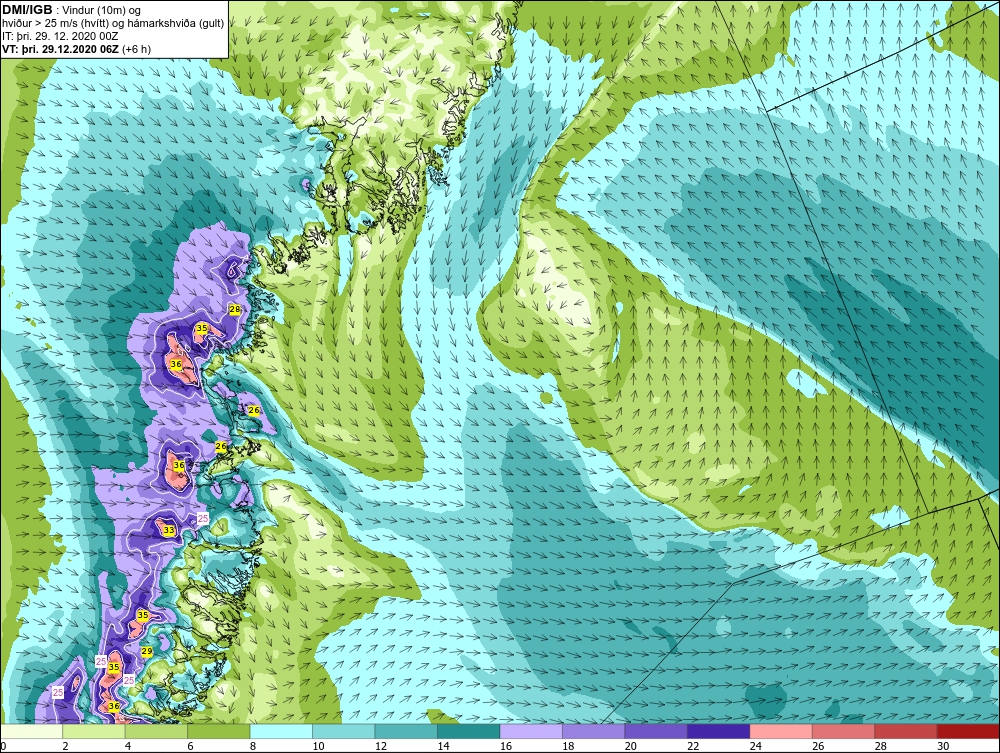The image size is (1000, 753).
Task: Pick the salmon 26–28 m/s legend swatch
Action: point(844,731)
